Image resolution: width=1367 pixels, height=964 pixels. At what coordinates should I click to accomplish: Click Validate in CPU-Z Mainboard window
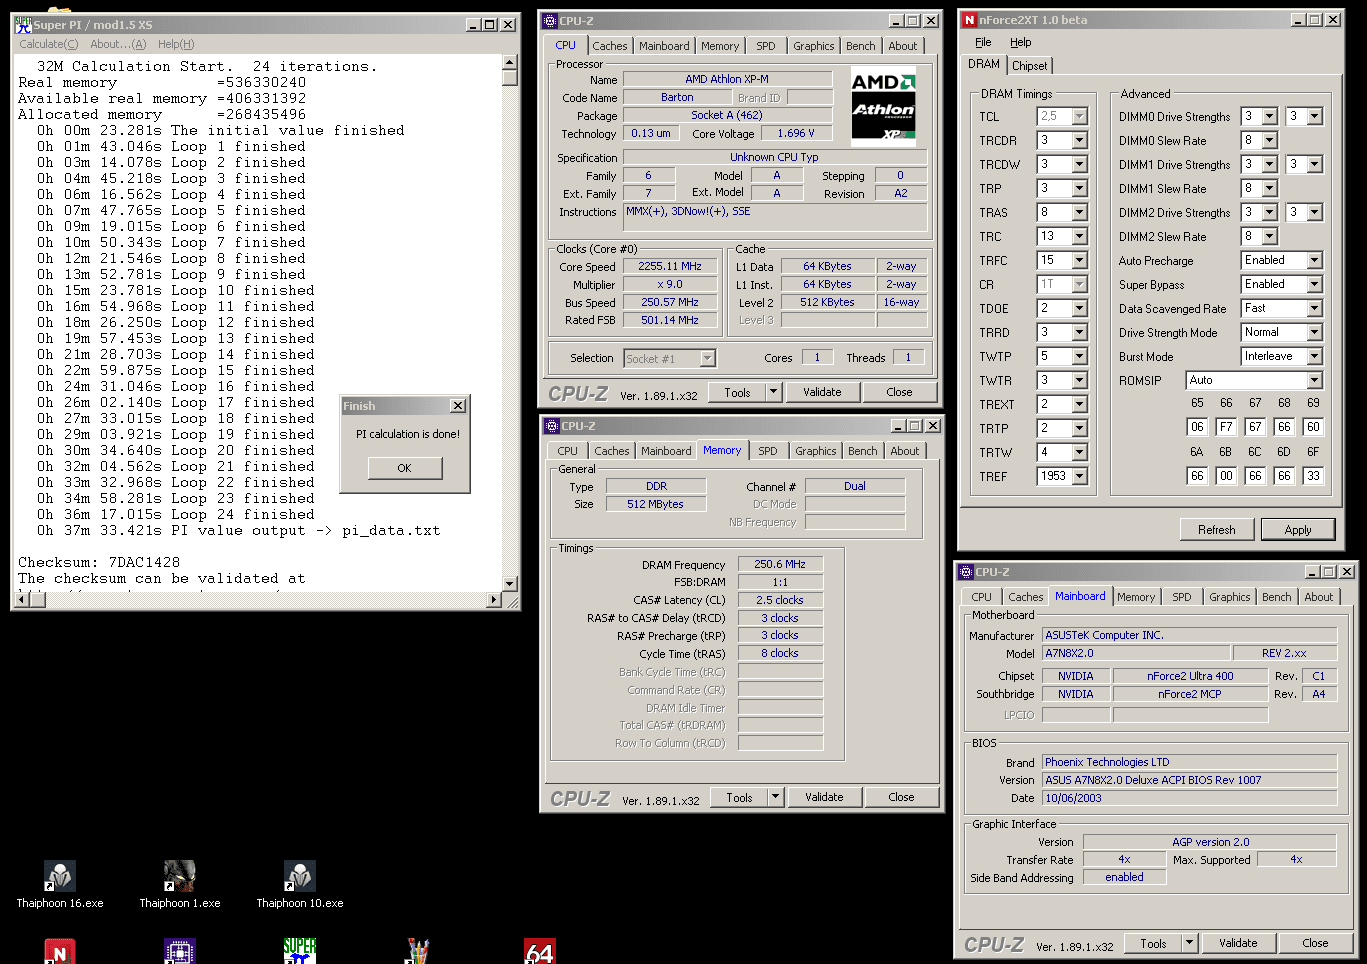click(x=1238, y=943)
